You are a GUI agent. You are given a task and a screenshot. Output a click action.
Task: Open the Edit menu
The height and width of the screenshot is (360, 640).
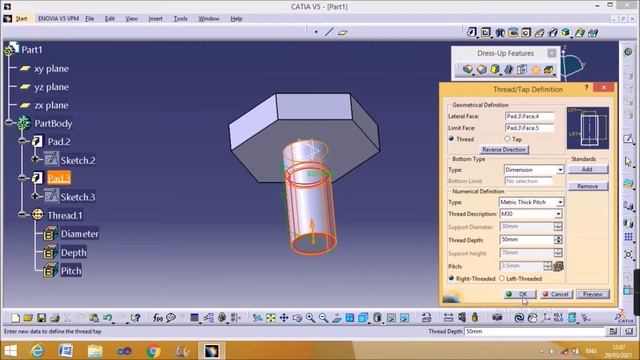coord(109,19)
